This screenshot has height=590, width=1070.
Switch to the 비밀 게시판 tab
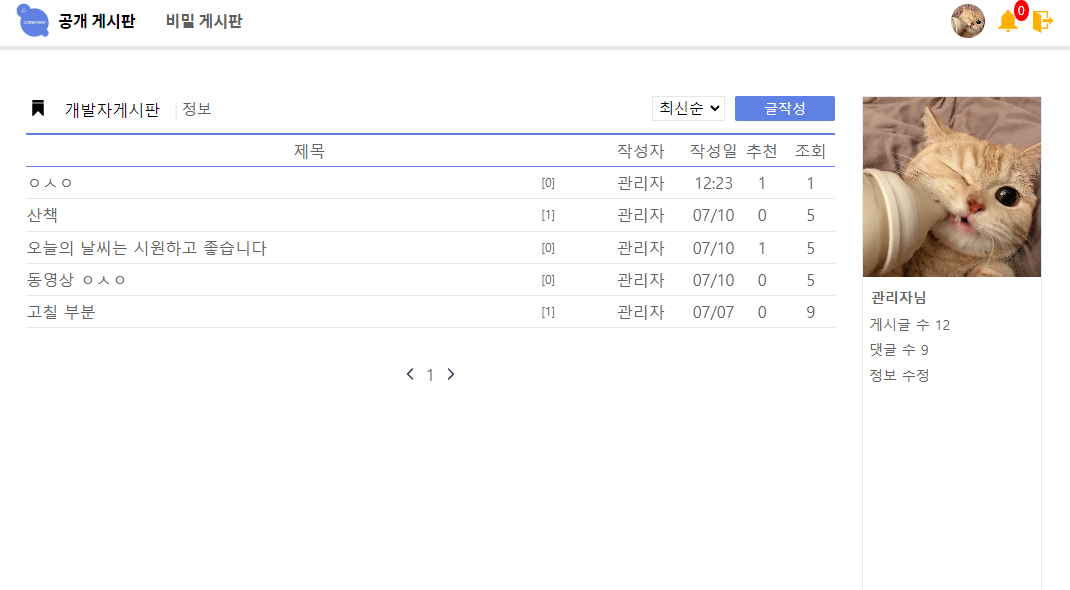204,20
